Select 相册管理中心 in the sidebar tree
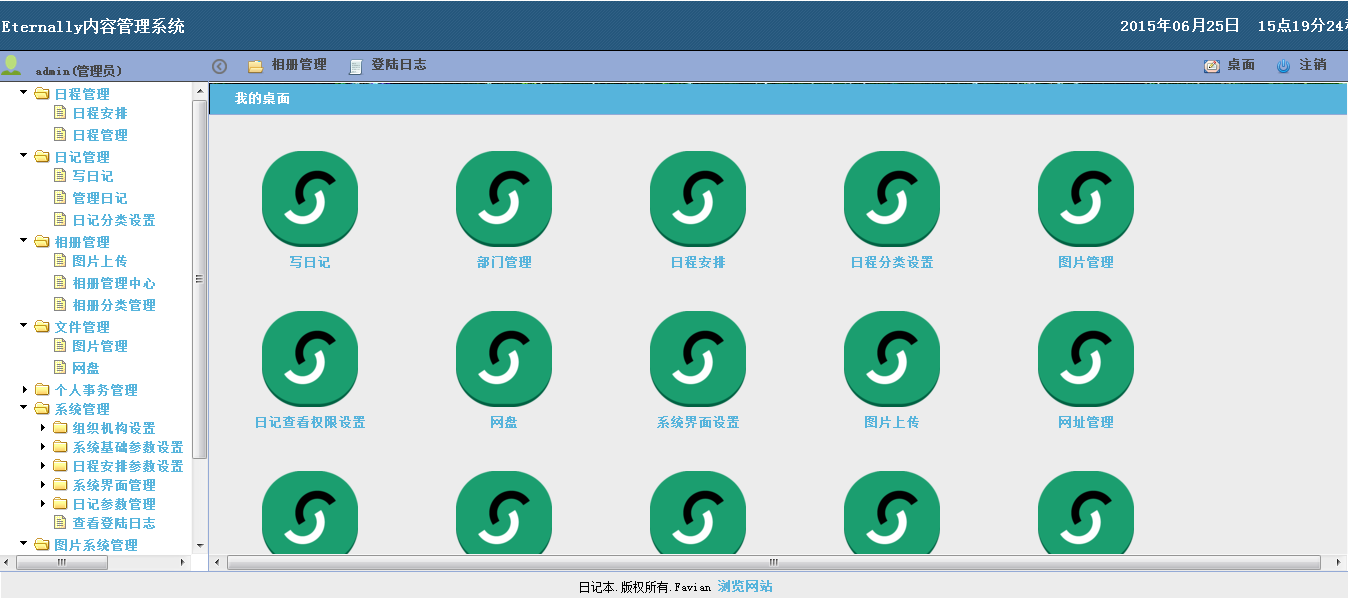 113,284
